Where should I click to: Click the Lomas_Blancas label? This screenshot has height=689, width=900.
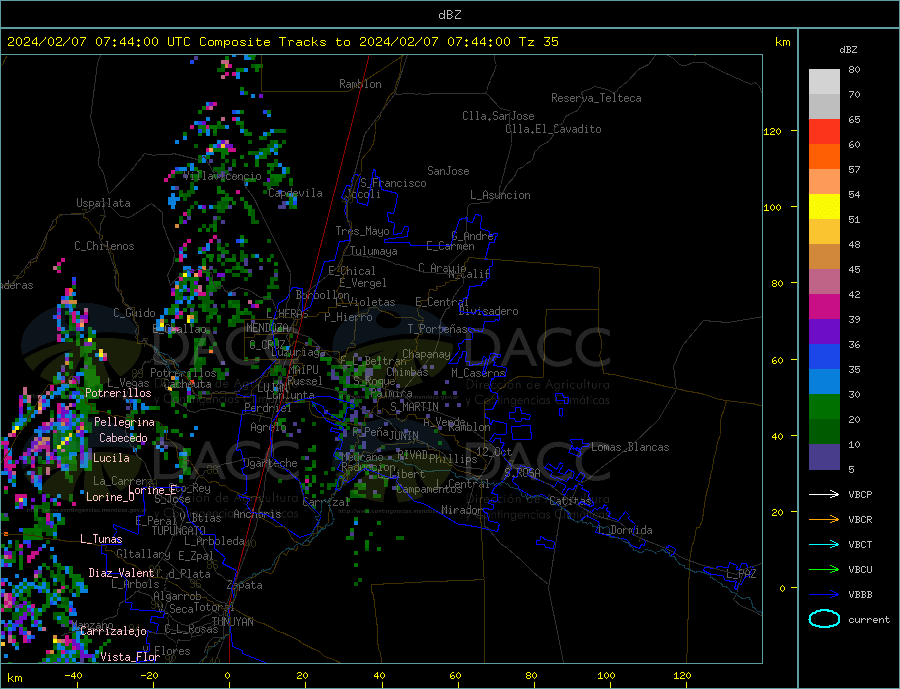630,447
